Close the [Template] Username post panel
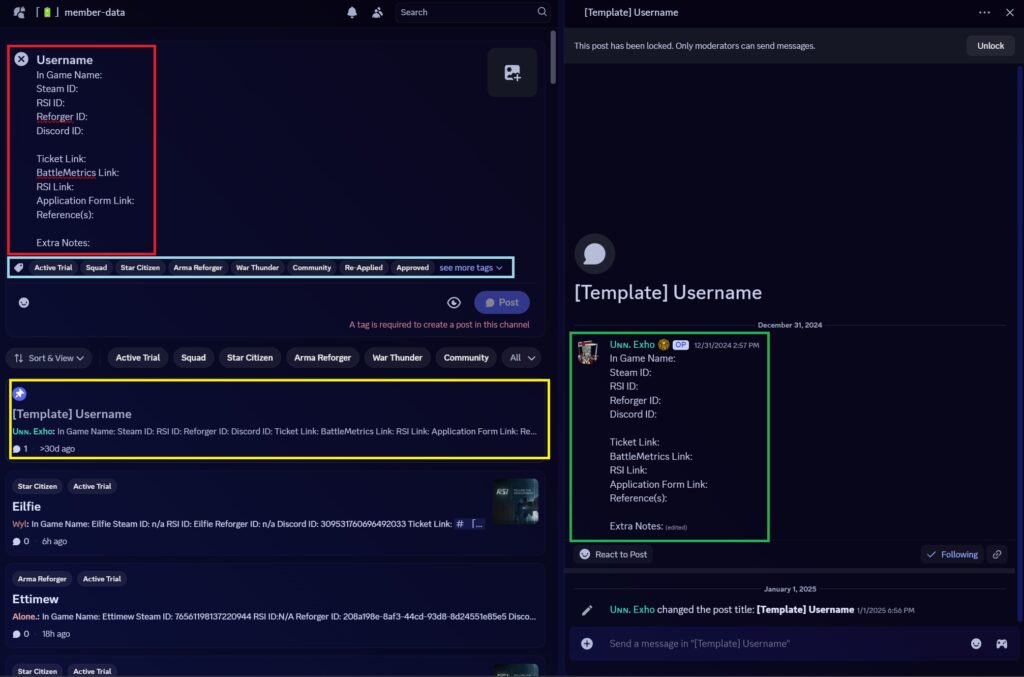This screenshot has height=677, width=1024. pos(1010,12)
